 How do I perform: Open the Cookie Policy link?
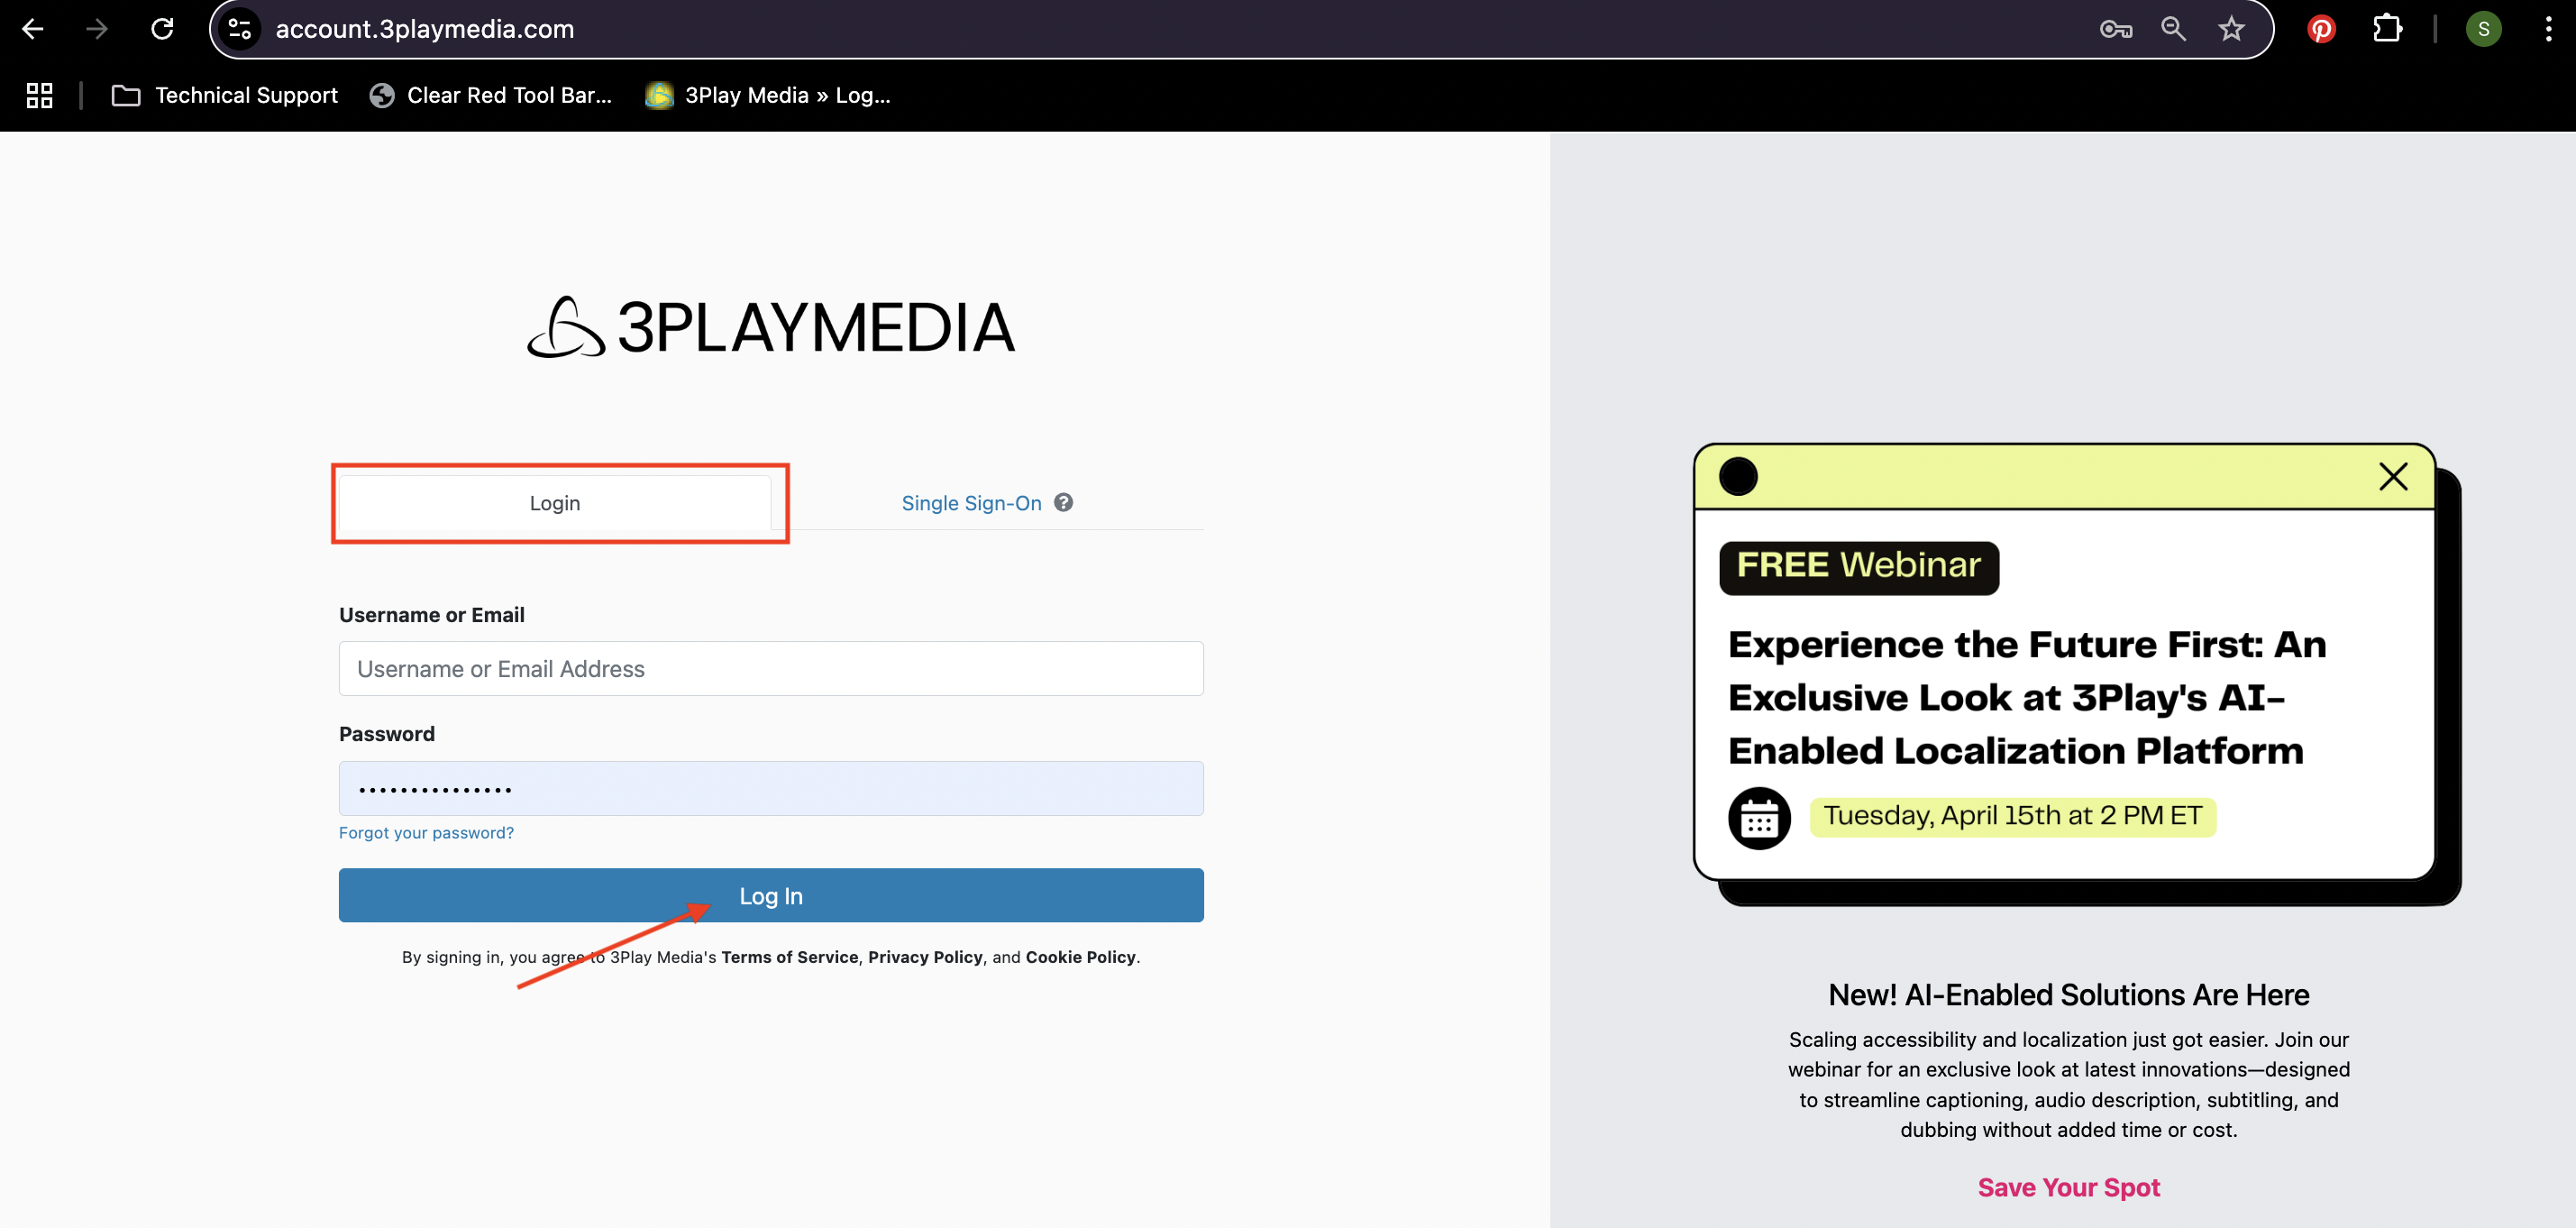click(1080, 957)
